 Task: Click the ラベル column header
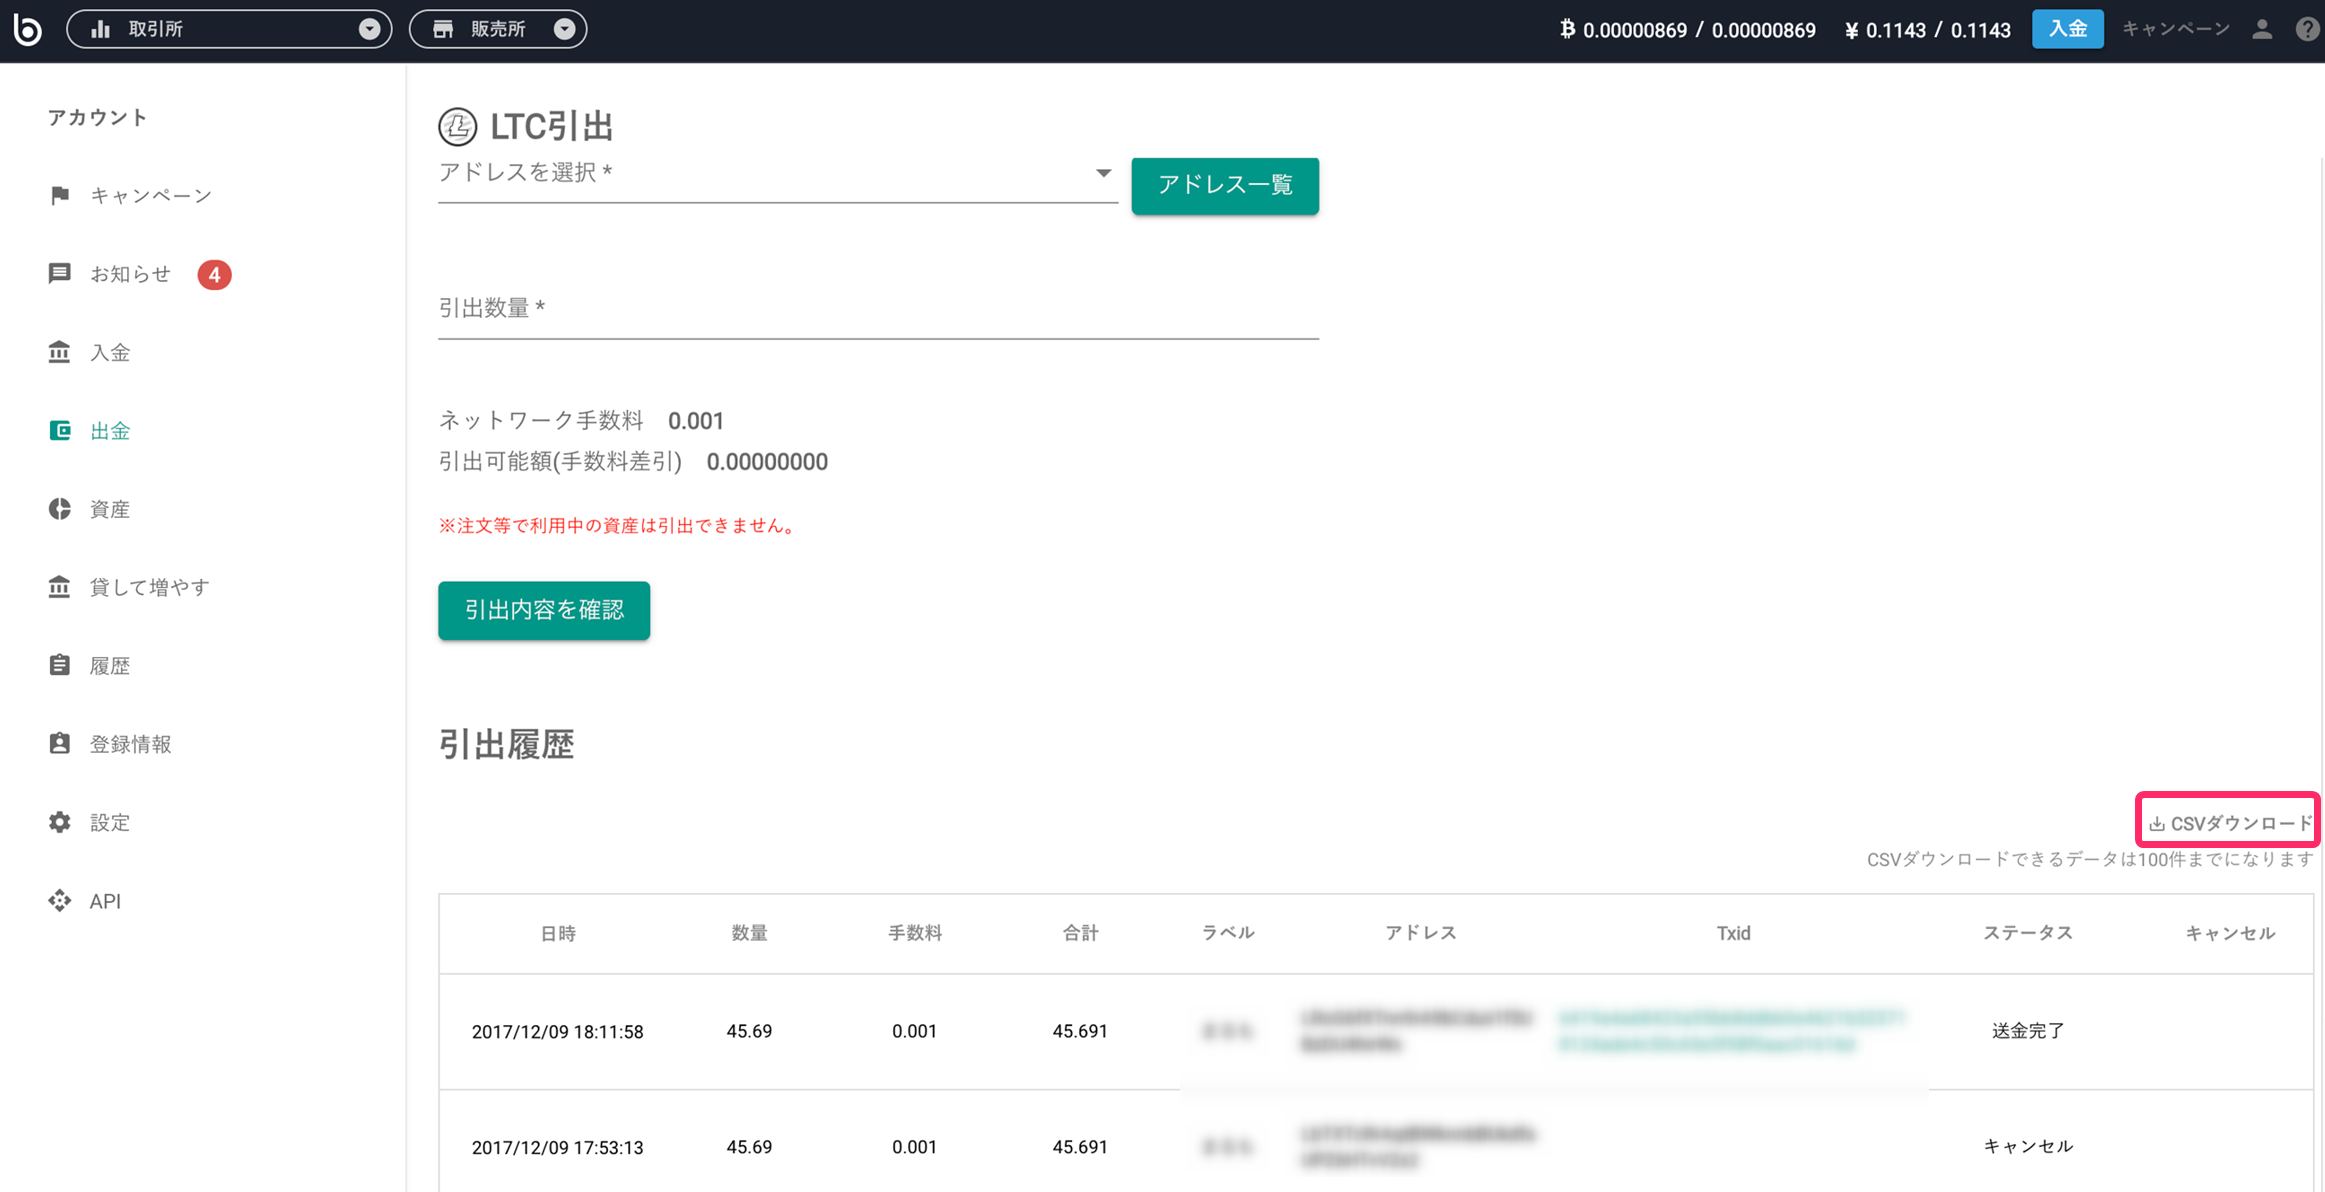pos(1228,933)
